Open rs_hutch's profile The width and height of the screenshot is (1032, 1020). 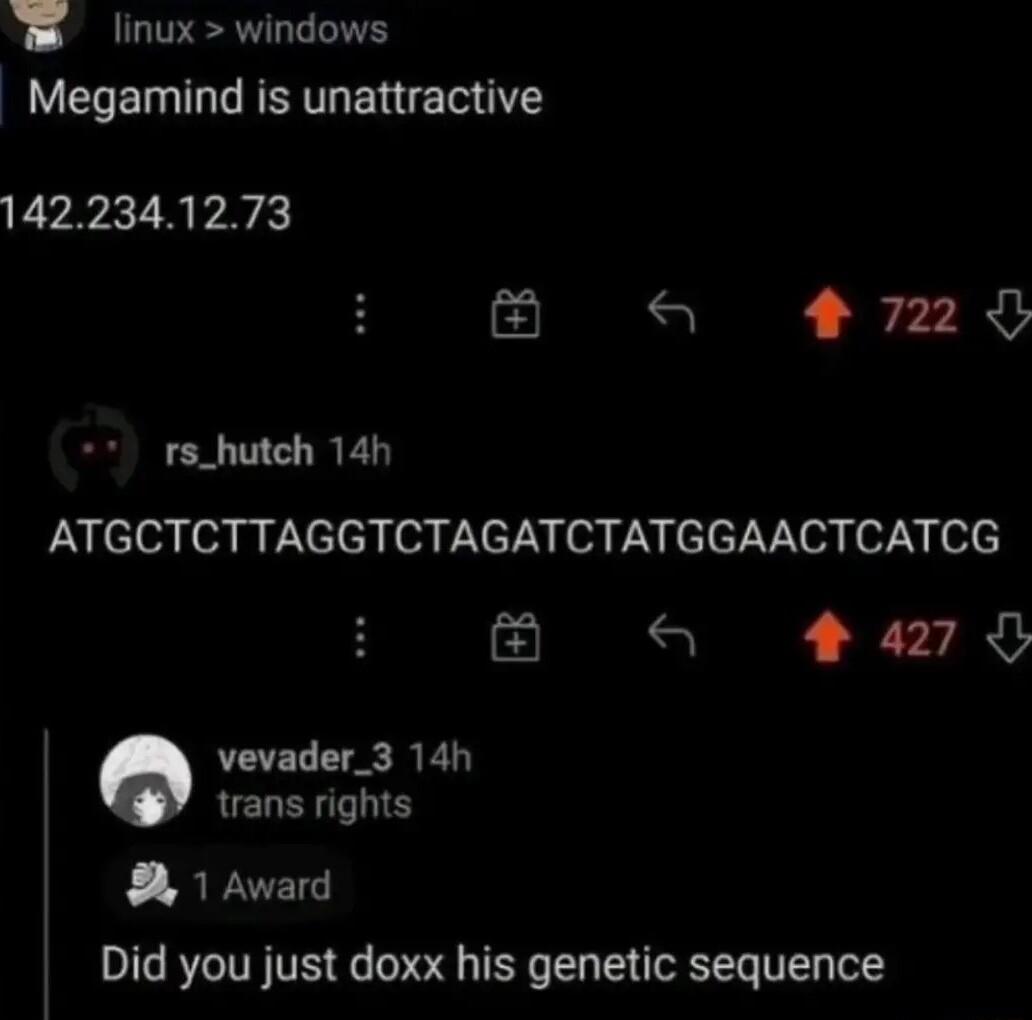point(236,451)
